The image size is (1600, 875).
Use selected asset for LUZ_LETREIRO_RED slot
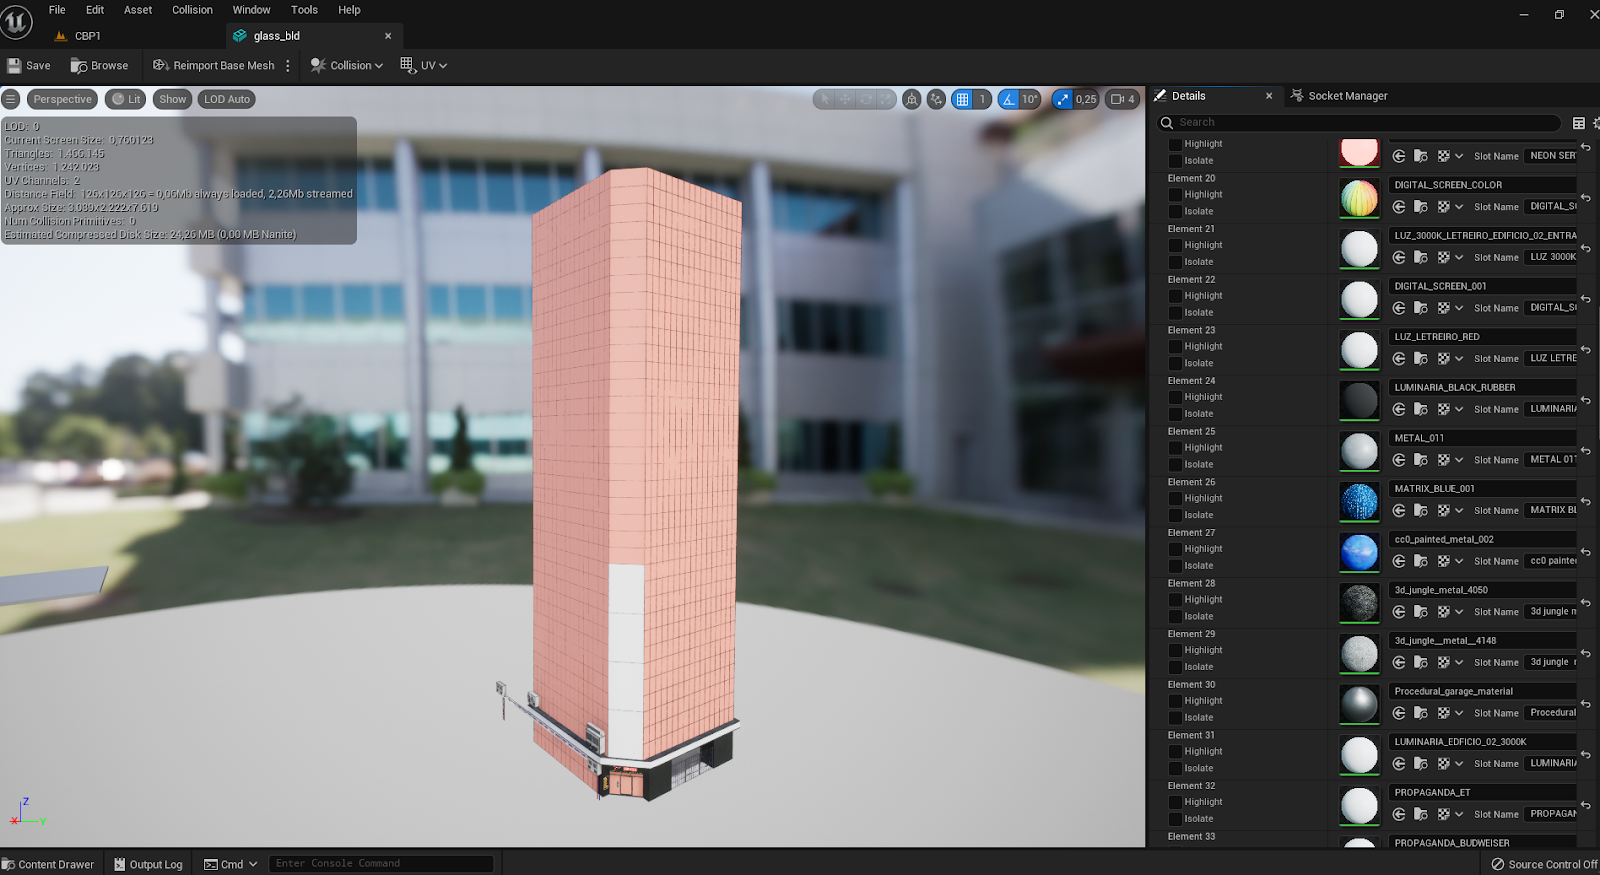click(x=1399, y=358)
